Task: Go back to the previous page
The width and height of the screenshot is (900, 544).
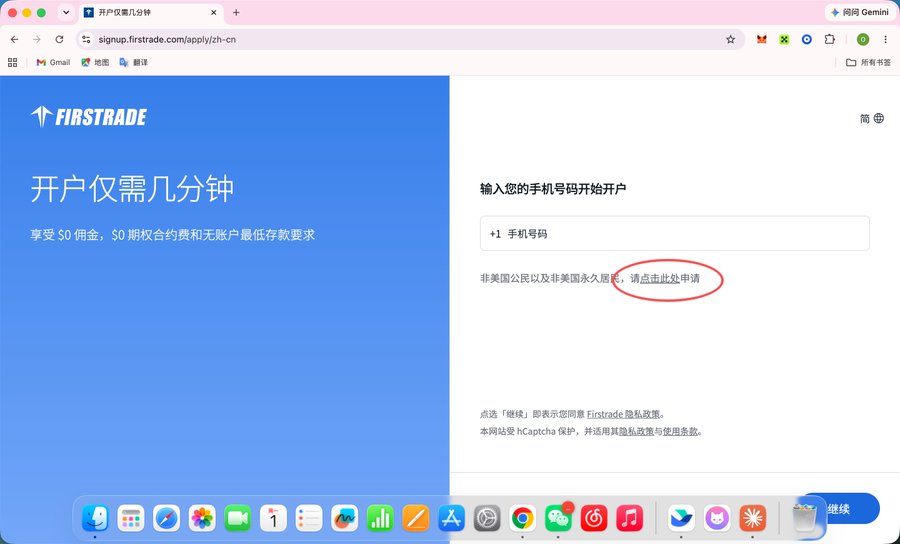Action: 14,40
